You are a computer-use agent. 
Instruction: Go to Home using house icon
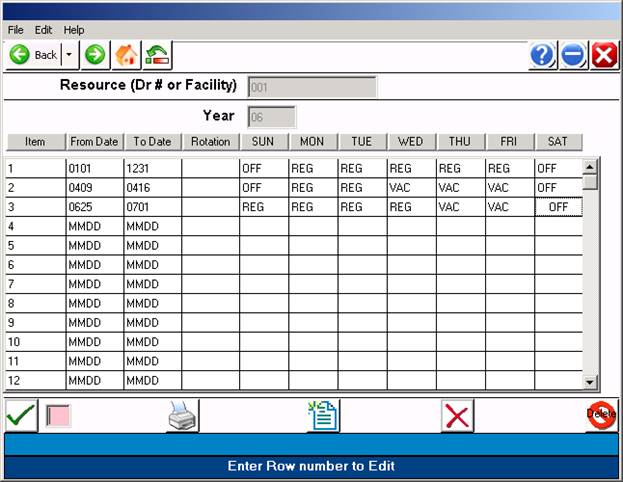[126, 55]
